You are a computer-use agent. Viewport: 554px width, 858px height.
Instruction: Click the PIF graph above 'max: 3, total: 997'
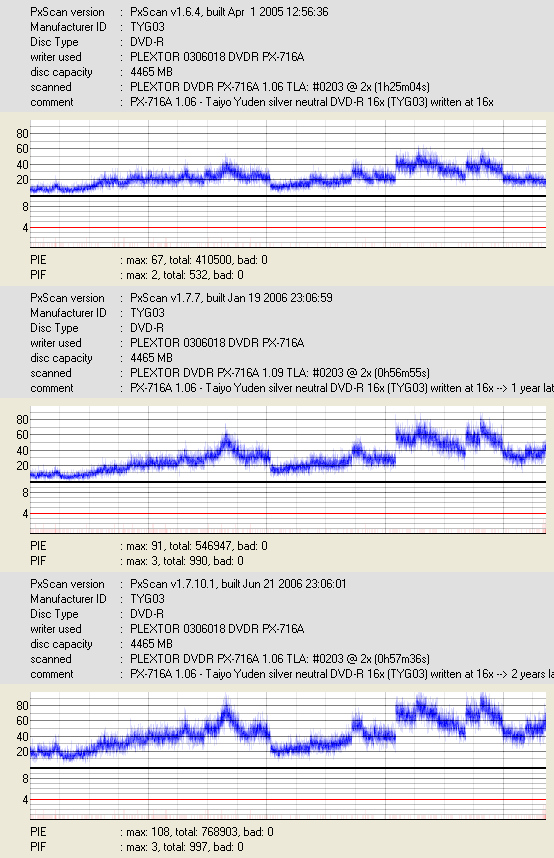[x=288, y=795]
